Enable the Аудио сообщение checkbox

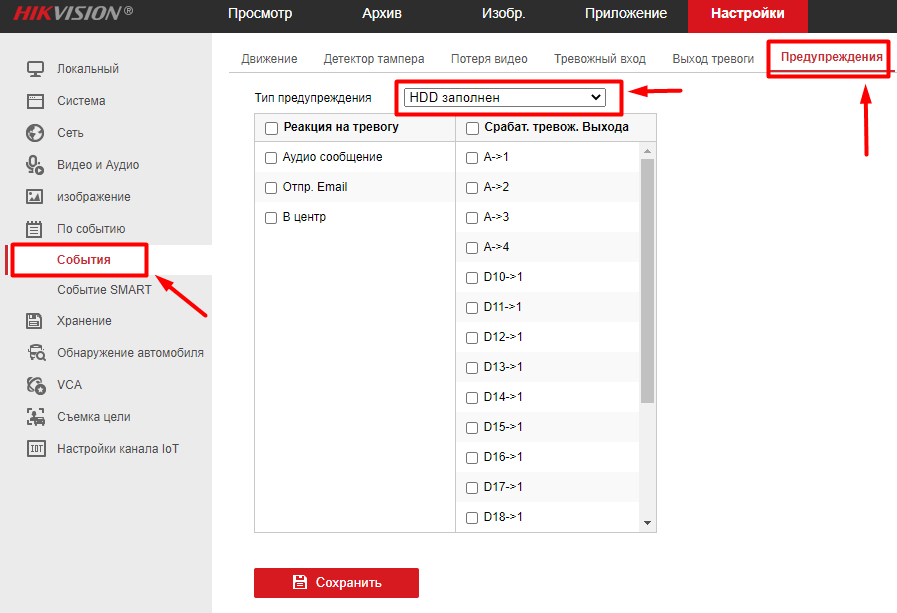pos(271,158)
